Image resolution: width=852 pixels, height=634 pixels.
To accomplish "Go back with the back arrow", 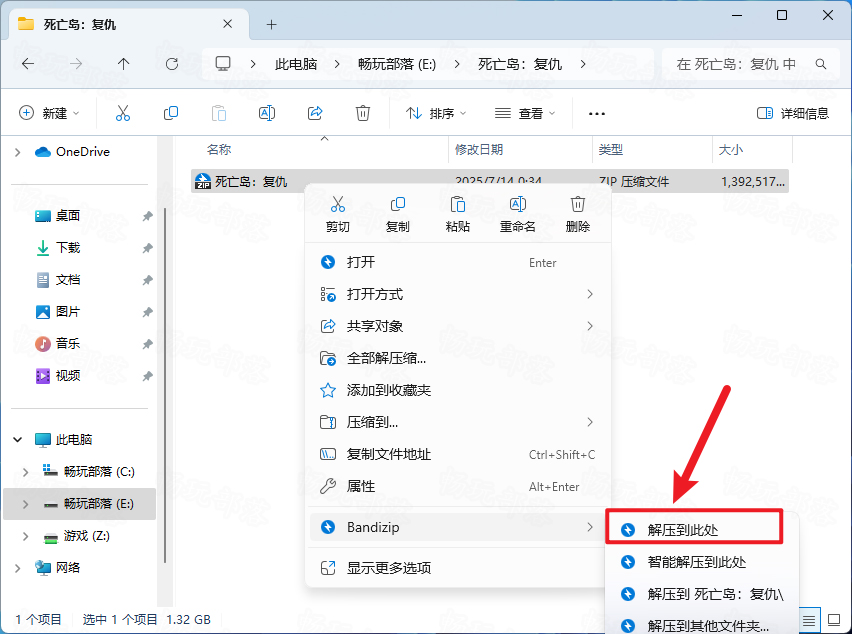I will (x=28, y=64).
